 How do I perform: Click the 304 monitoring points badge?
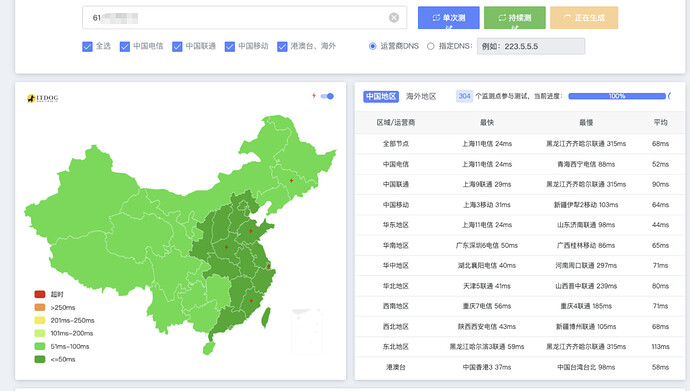point(464,96)
